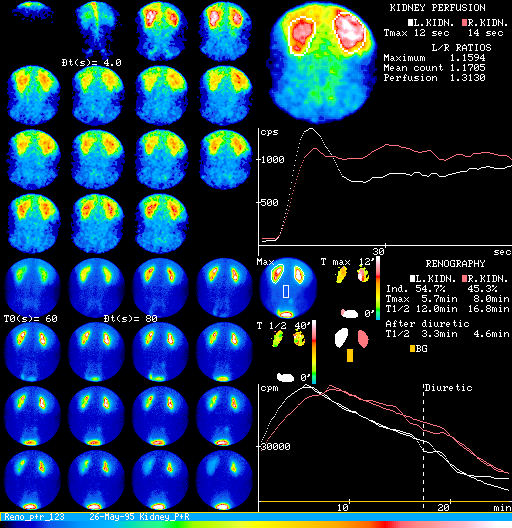
Task: Select the white L.KIDN. legend marker in Renography
Action: 412,278
